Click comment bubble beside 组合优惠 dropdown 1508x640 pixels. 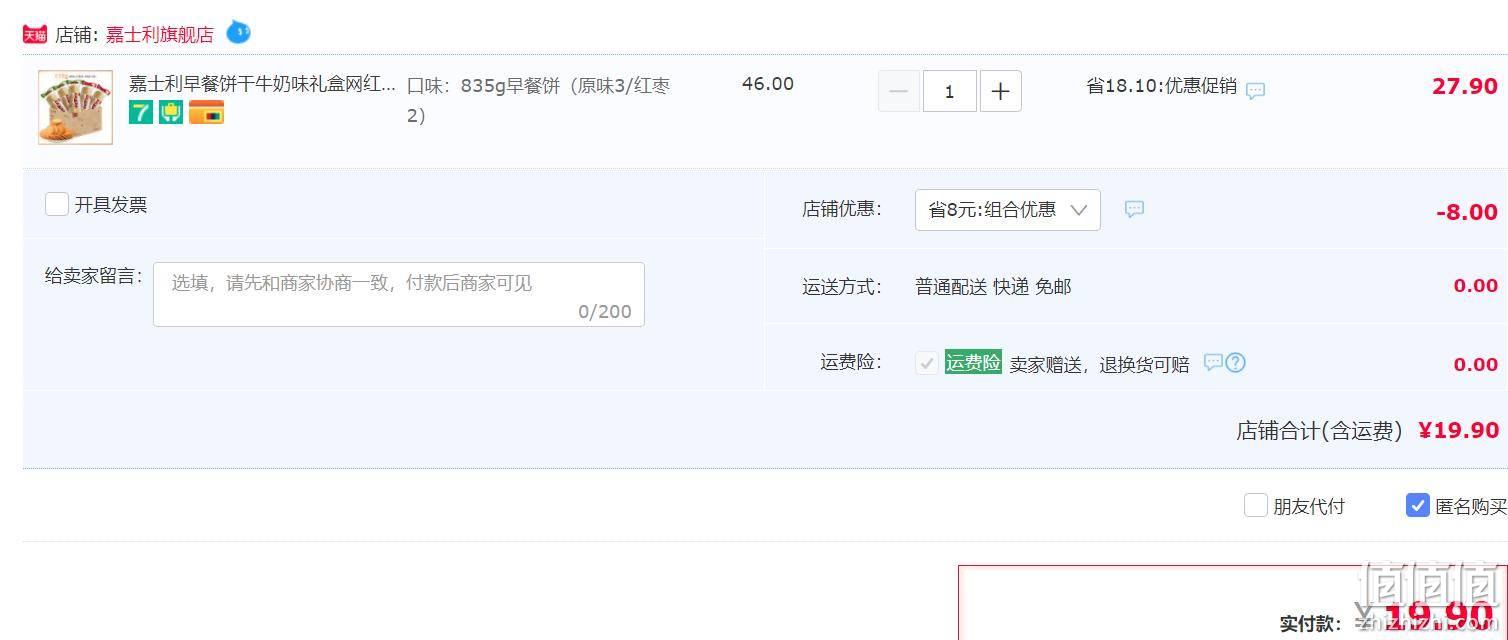1134,209
